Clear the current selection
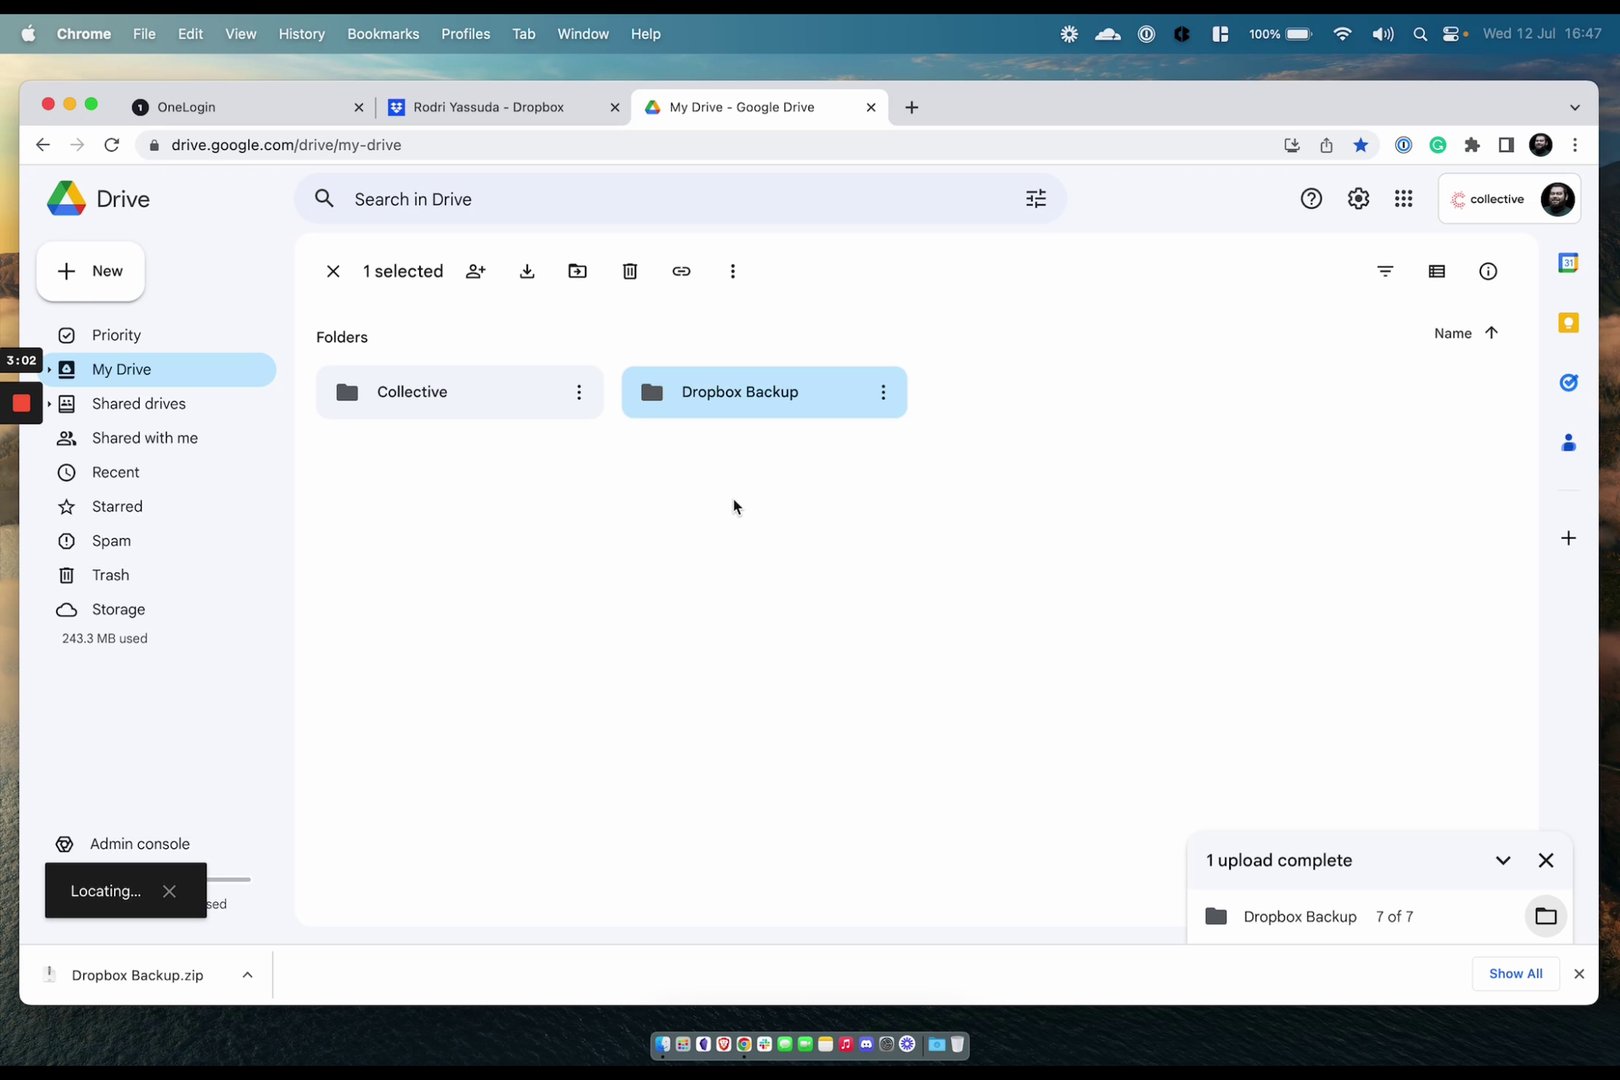Screen dimensions: 1620x1080 point(333,271)
